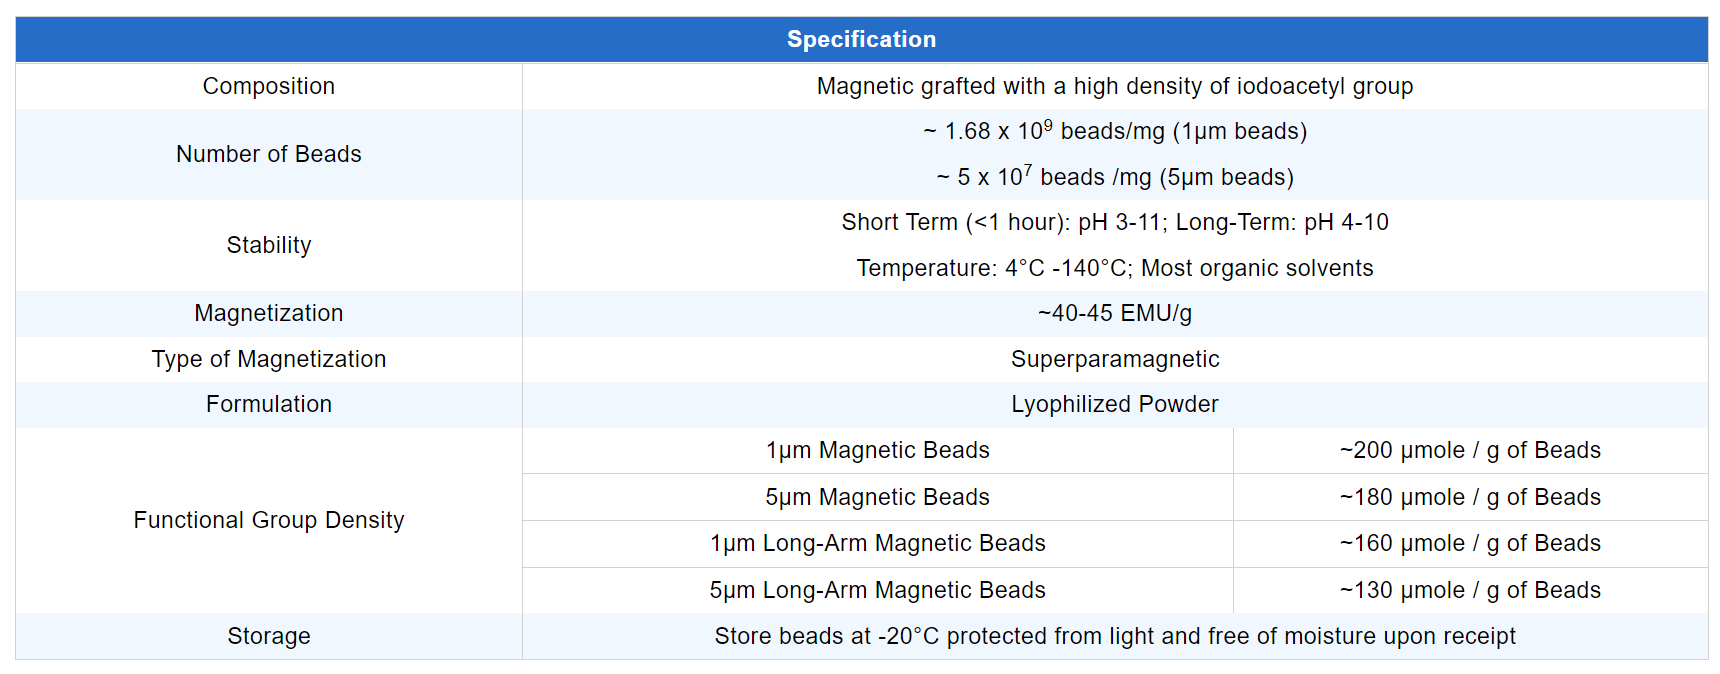Click the Temperature 4°C -140°C line
Screen dimensions: 1720x674
(x=1114, y=268)
